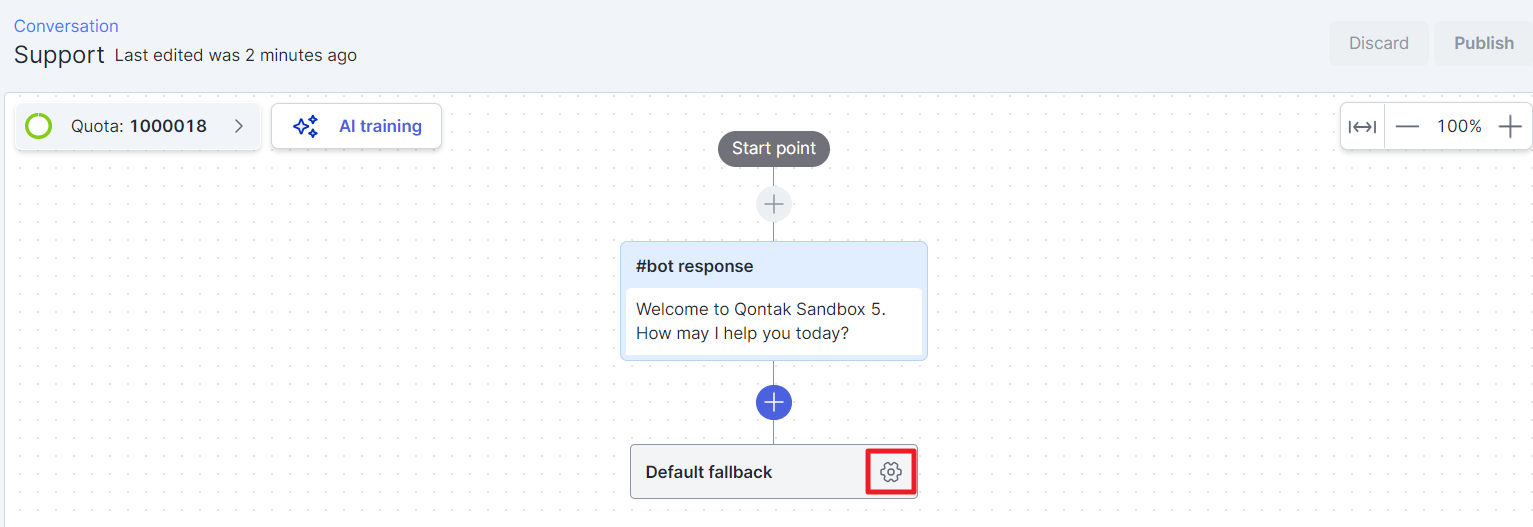Click the green quota ring icon
This screenshot has width=1533, height=527.
pyautogui.click(x=39, y=126)
